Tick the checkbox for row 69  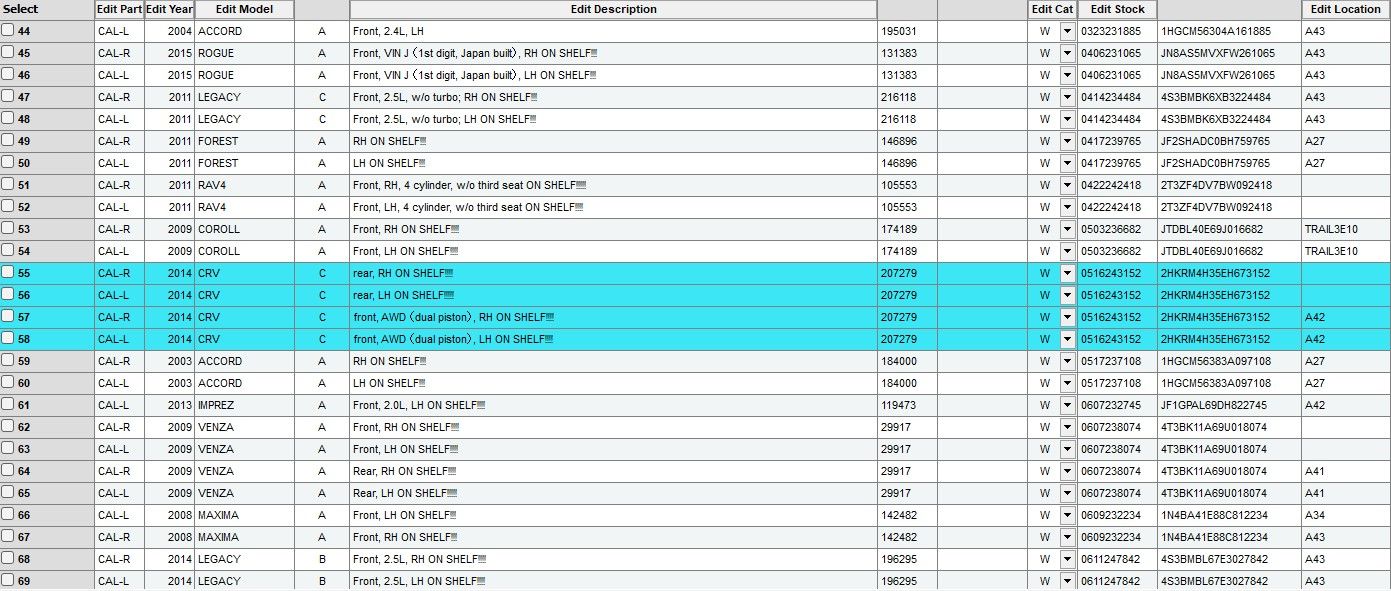8,580
